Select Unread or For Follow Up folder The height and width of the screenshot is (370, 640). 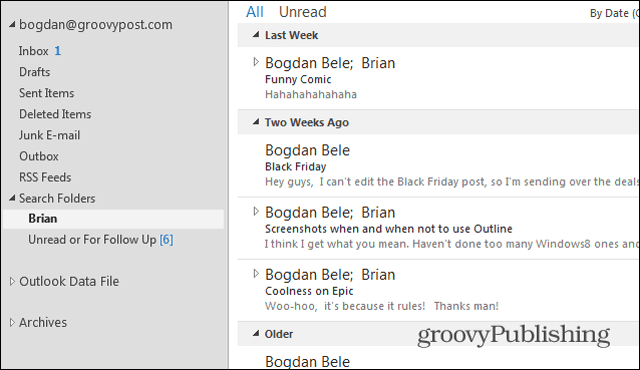pyautogui.click(x=100, y=240)
